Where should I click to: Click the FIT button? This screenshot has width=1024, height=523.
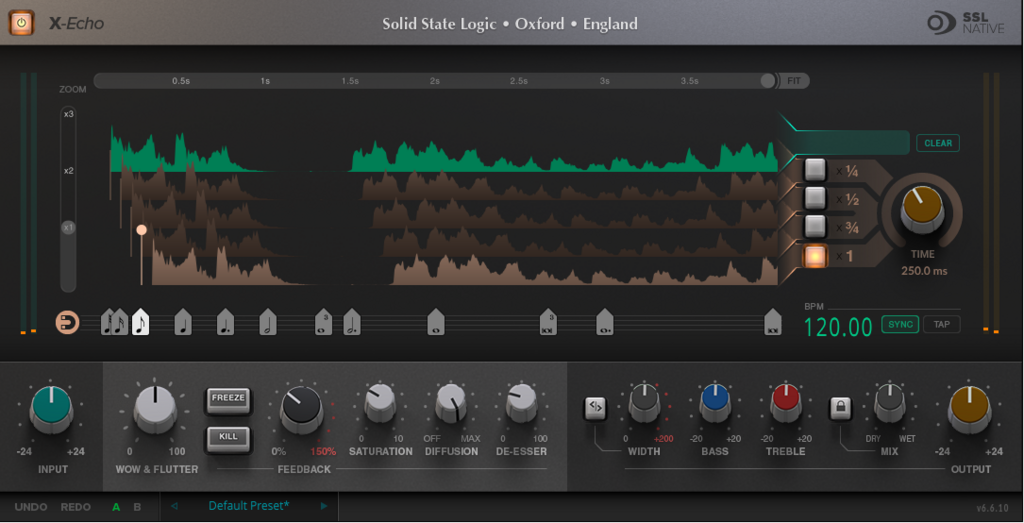pos(794,81)
